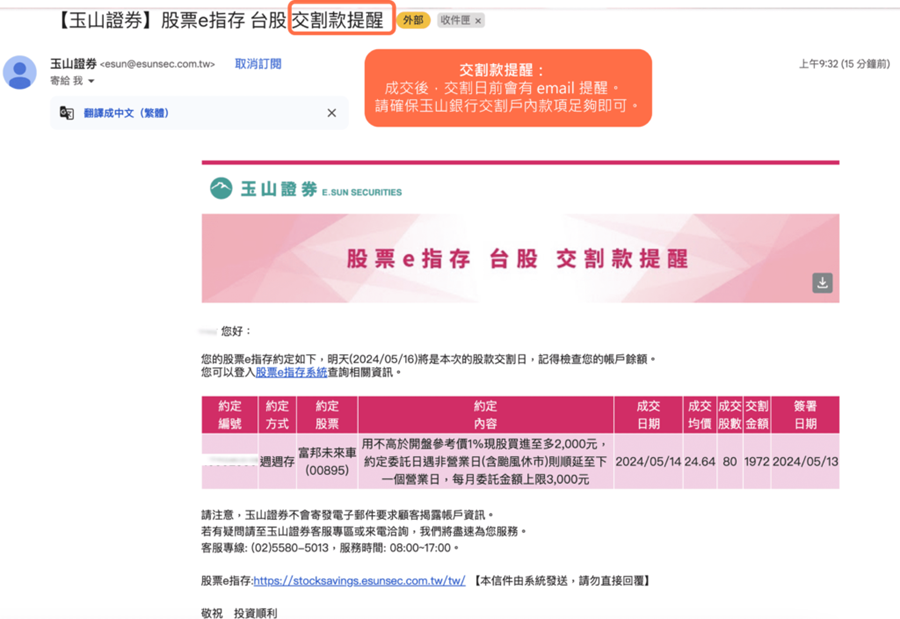Click the 約定股票 column header
This screenshot has height=619, width=900.
coord(327,415)
